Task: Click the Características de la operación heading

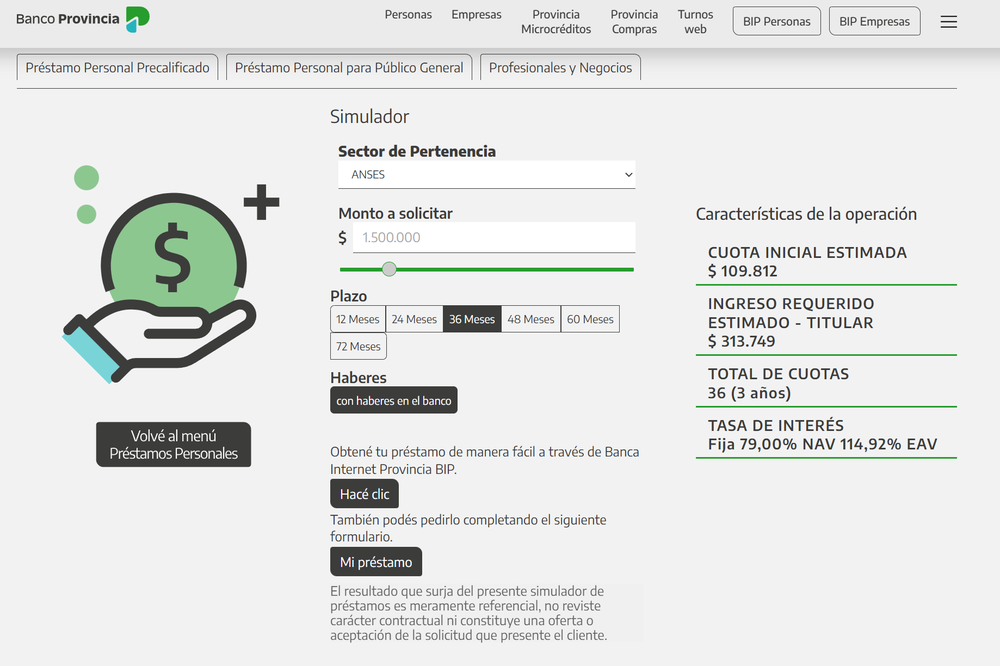Action: [806, 214]
